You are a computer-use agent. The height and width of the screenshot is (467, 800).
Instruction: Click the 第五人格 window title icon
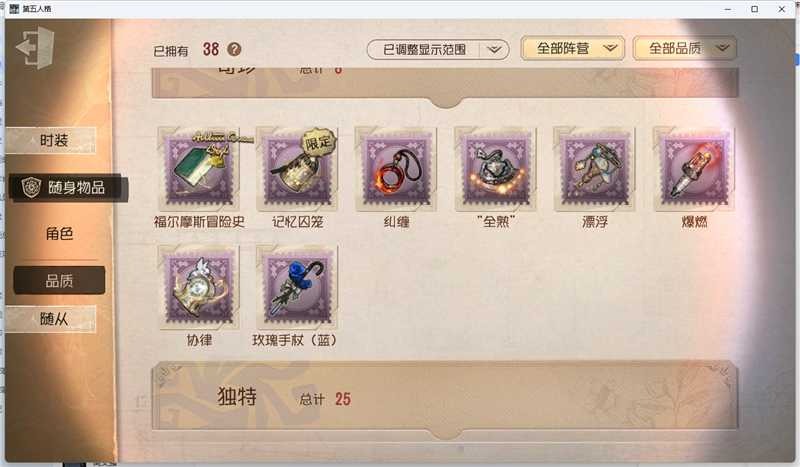tap(14, 9)
